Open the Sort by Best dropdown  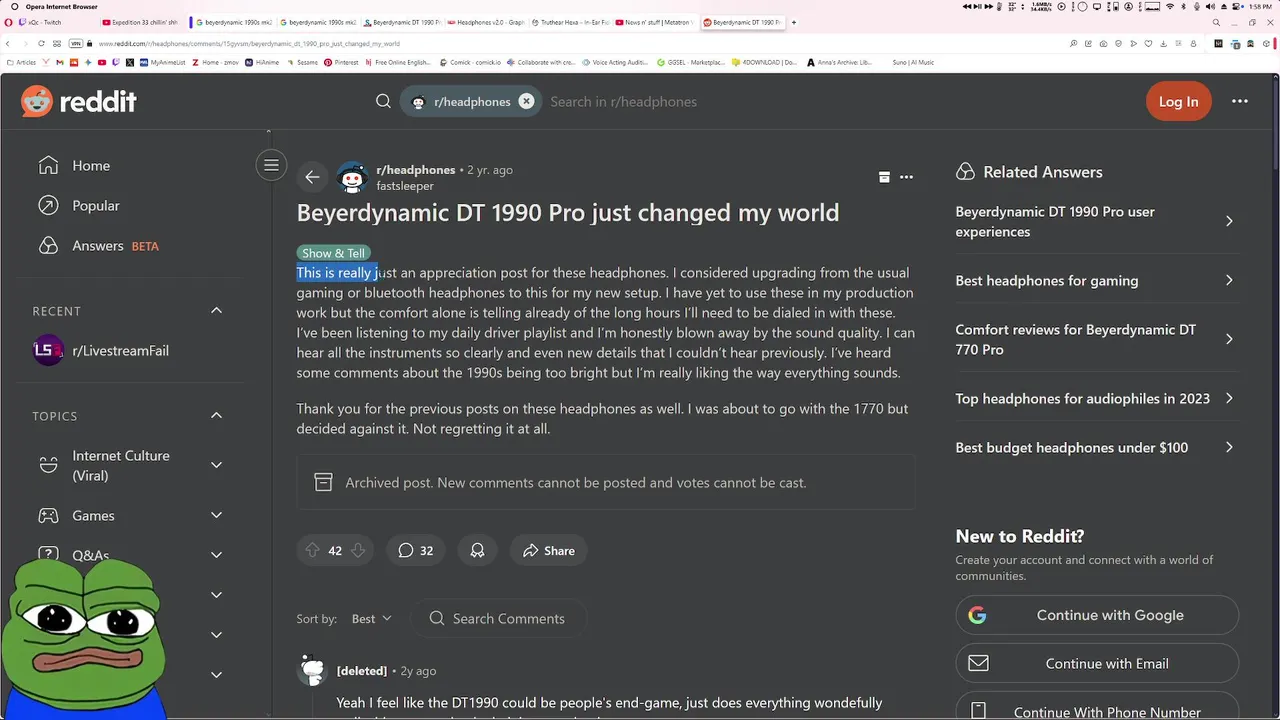click(x=371, y=619)
